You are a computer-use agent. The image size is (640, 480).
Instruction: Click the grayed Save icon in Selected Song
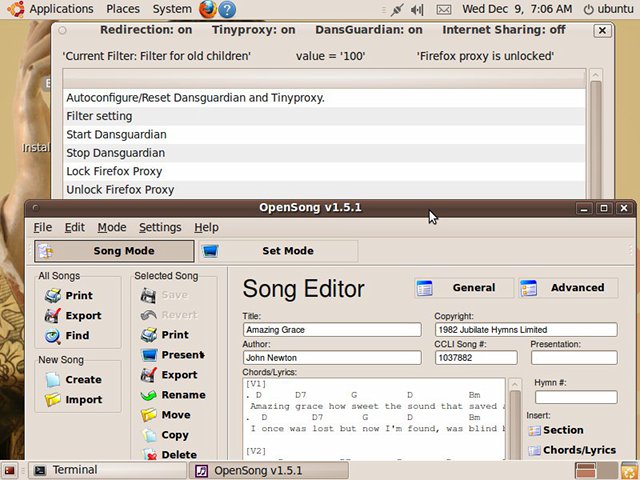(148, 295)
